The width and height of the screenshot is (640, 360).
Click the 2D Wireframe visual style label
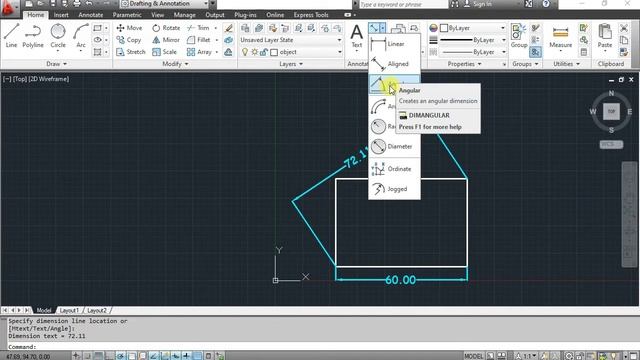coord(48,79)
